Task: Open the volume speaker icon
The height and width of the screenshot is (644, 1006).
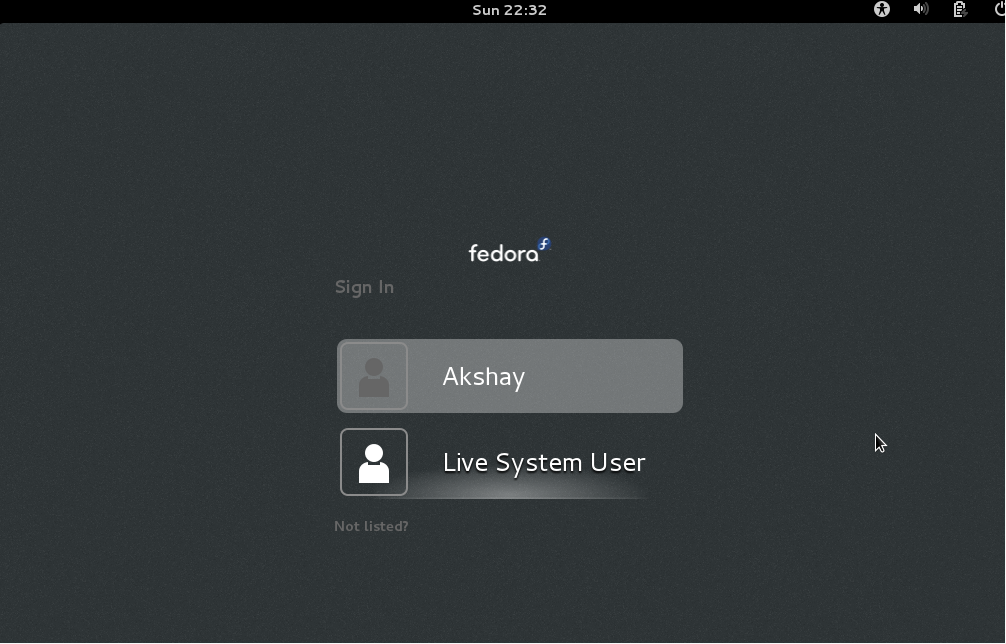Action: coord(921,9)
